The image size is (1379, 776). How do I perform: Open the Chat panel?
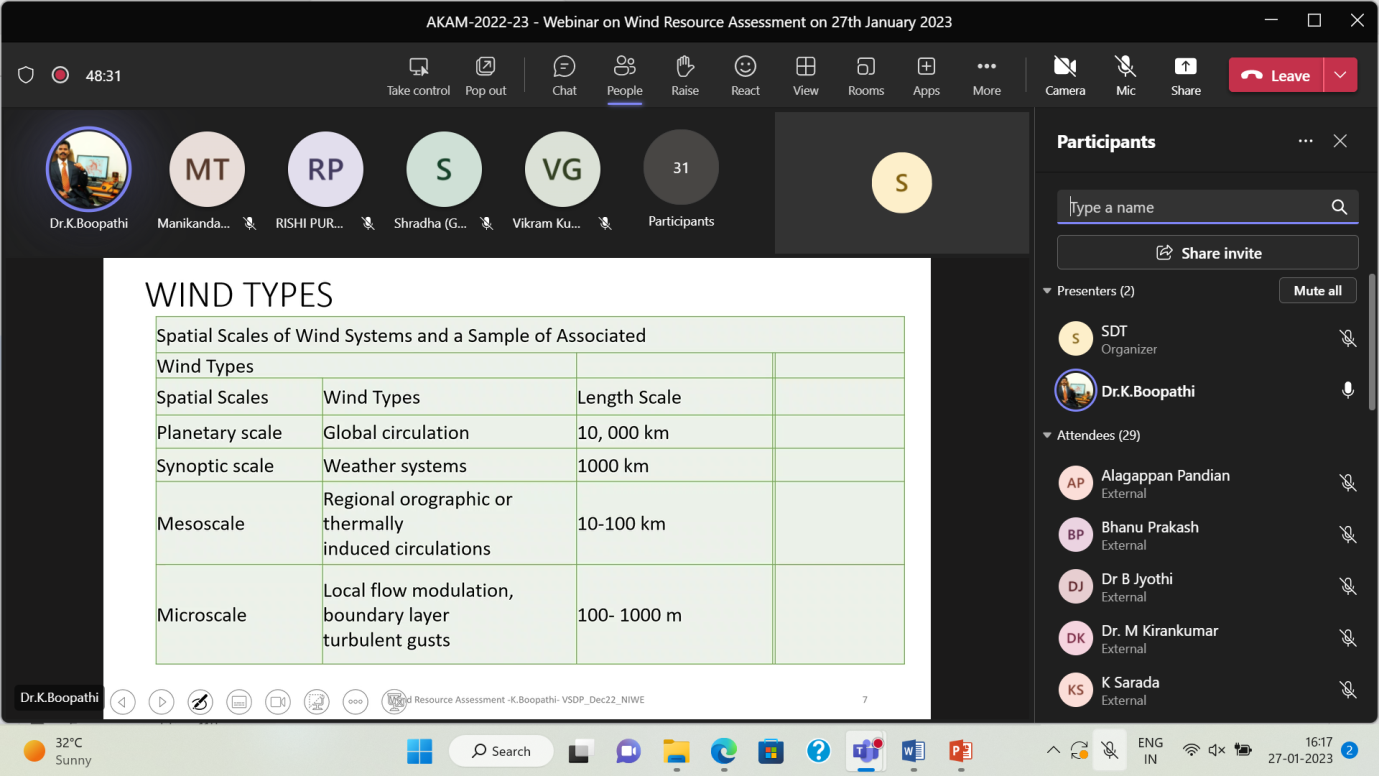coord(564,75)
